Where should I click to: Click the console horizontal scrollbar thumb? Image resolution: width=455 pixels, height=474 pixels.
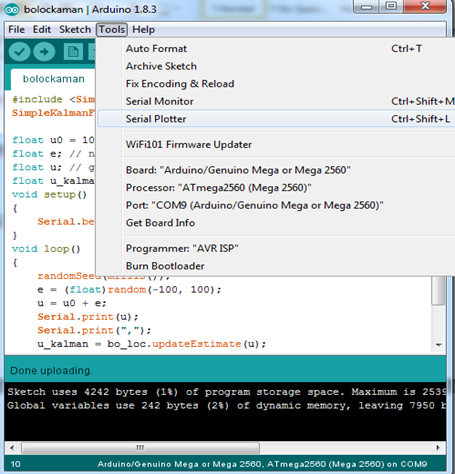pos(140,448)
